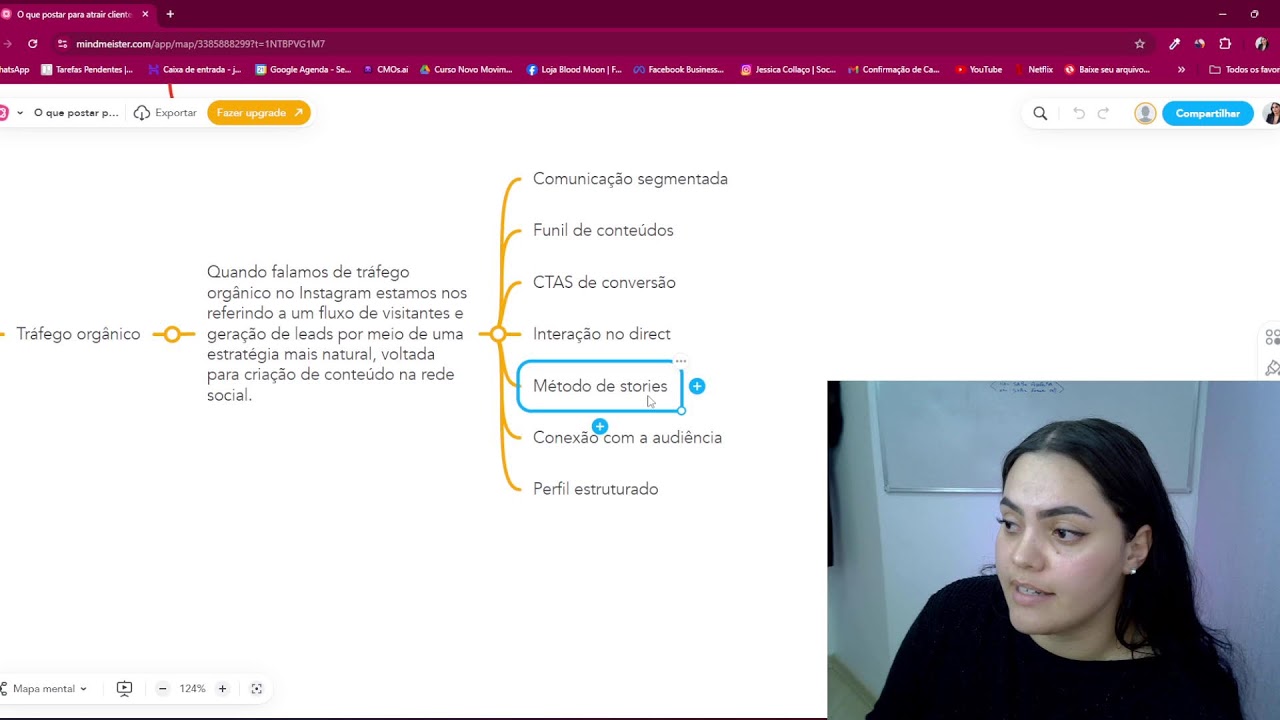This screenshot has height=720, width=1280.
Task: Collapse the Tráfego orgânico branch node
Action: [x=173, y=334]
